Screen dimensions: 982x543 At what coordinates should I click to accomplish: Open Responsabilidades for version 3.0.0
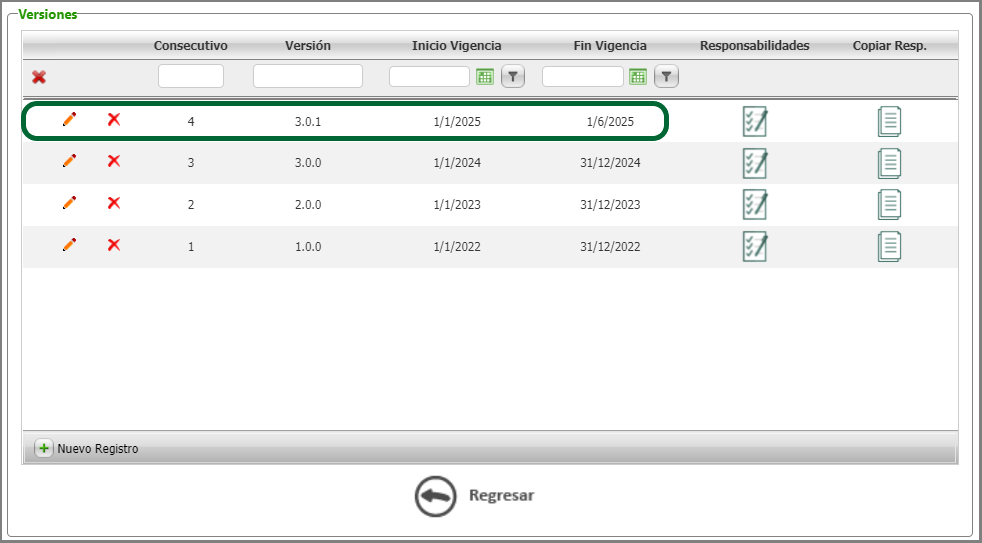pos(755,163)
